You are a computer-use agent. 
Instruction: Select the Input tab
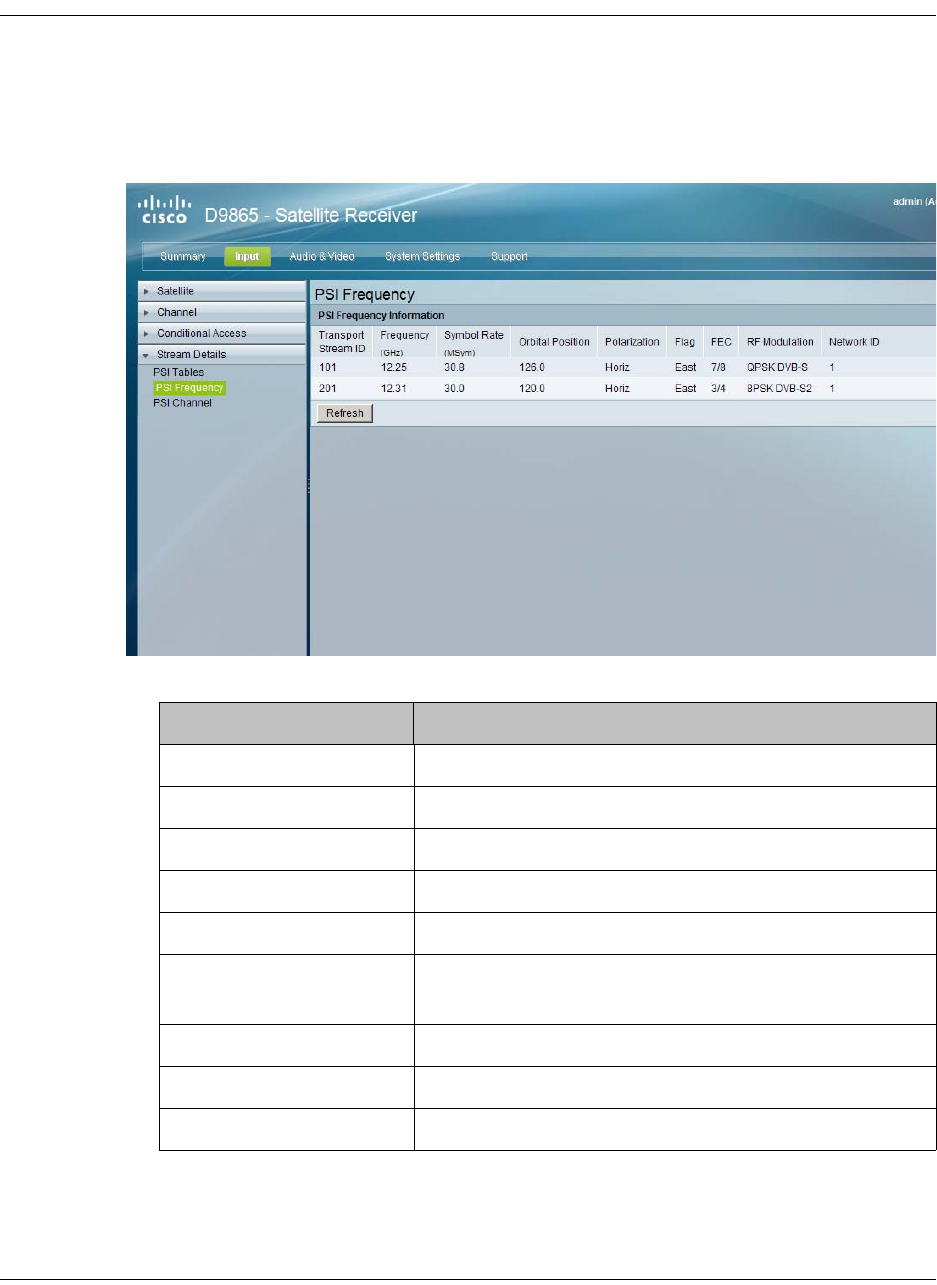[247, 257]
